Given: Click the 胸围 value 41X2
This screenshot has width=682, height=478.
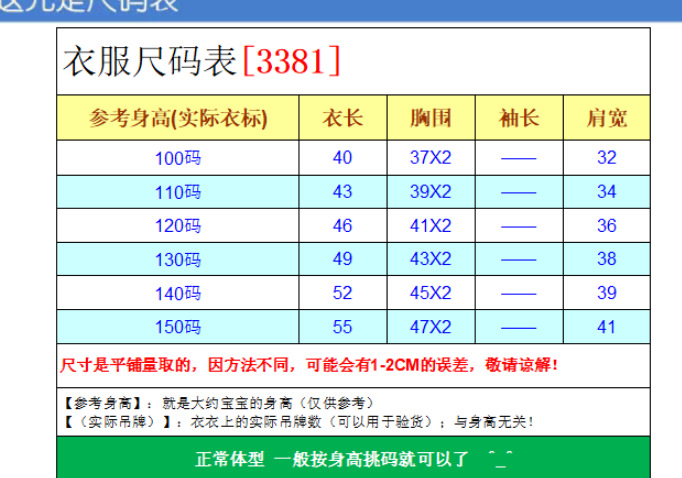Looking at the screenshot, I should [431, 225].
